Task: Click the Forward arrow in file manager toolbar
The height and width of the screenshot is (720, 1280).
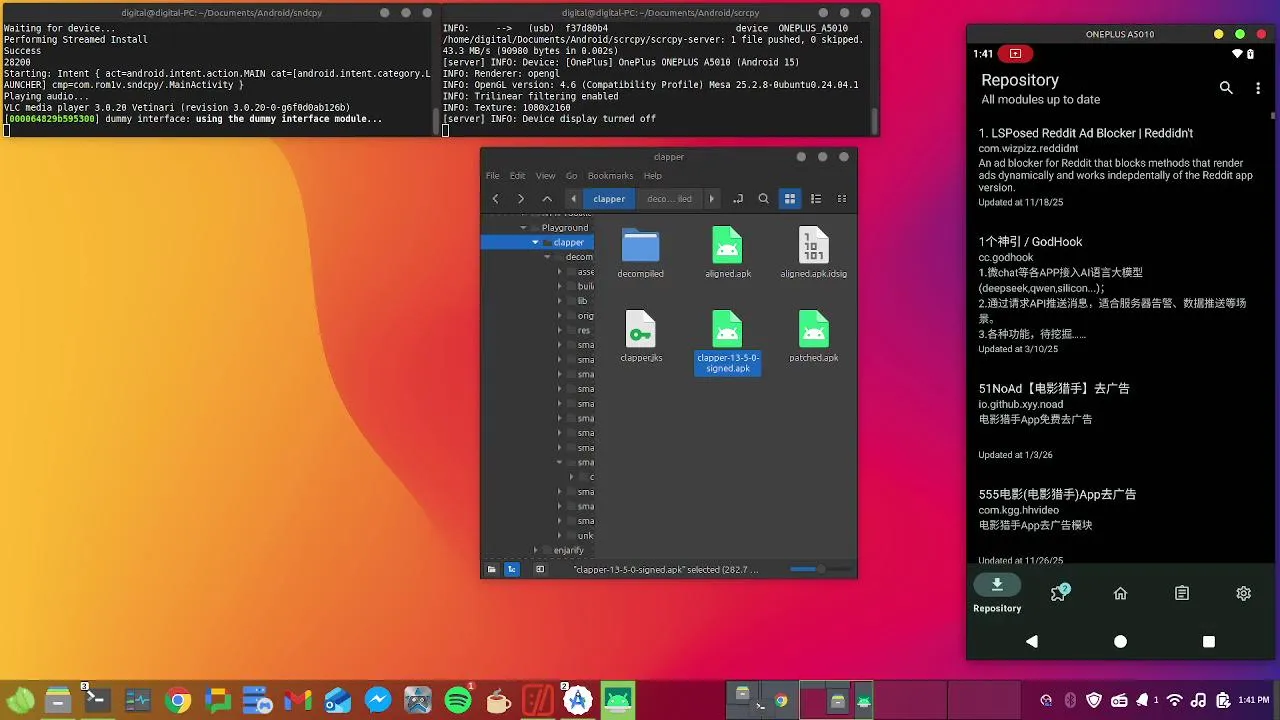Action: coord(521,199)
